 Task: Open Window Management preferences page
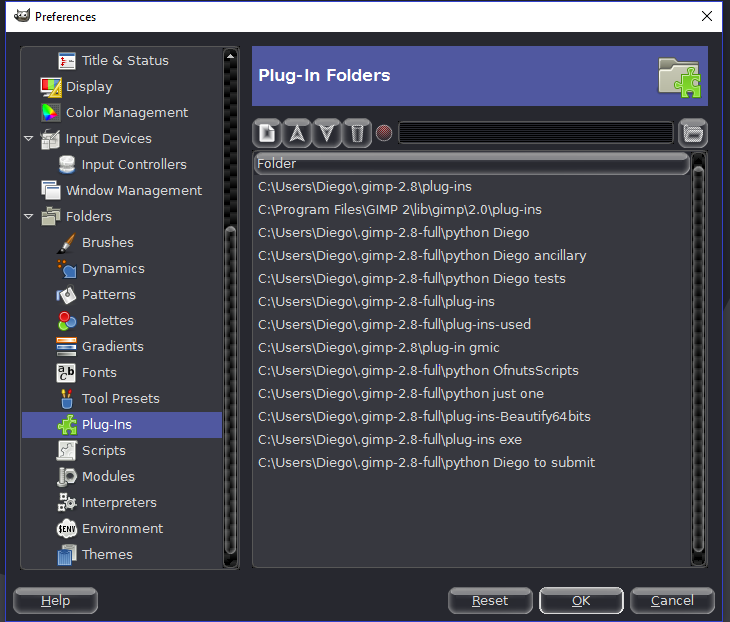(134, 190)
